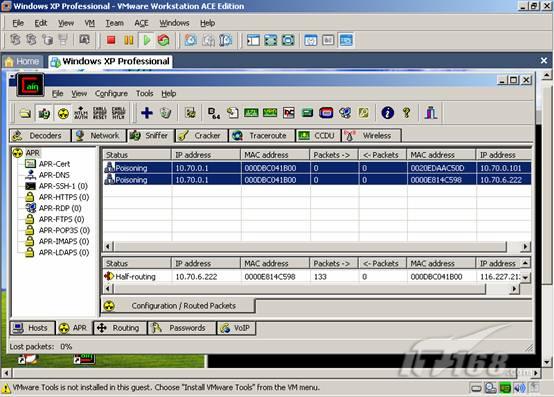The width and height of the screenshot is (554, 397).
Task: Open Cain's Tools menu
Action: click(145, 94)
